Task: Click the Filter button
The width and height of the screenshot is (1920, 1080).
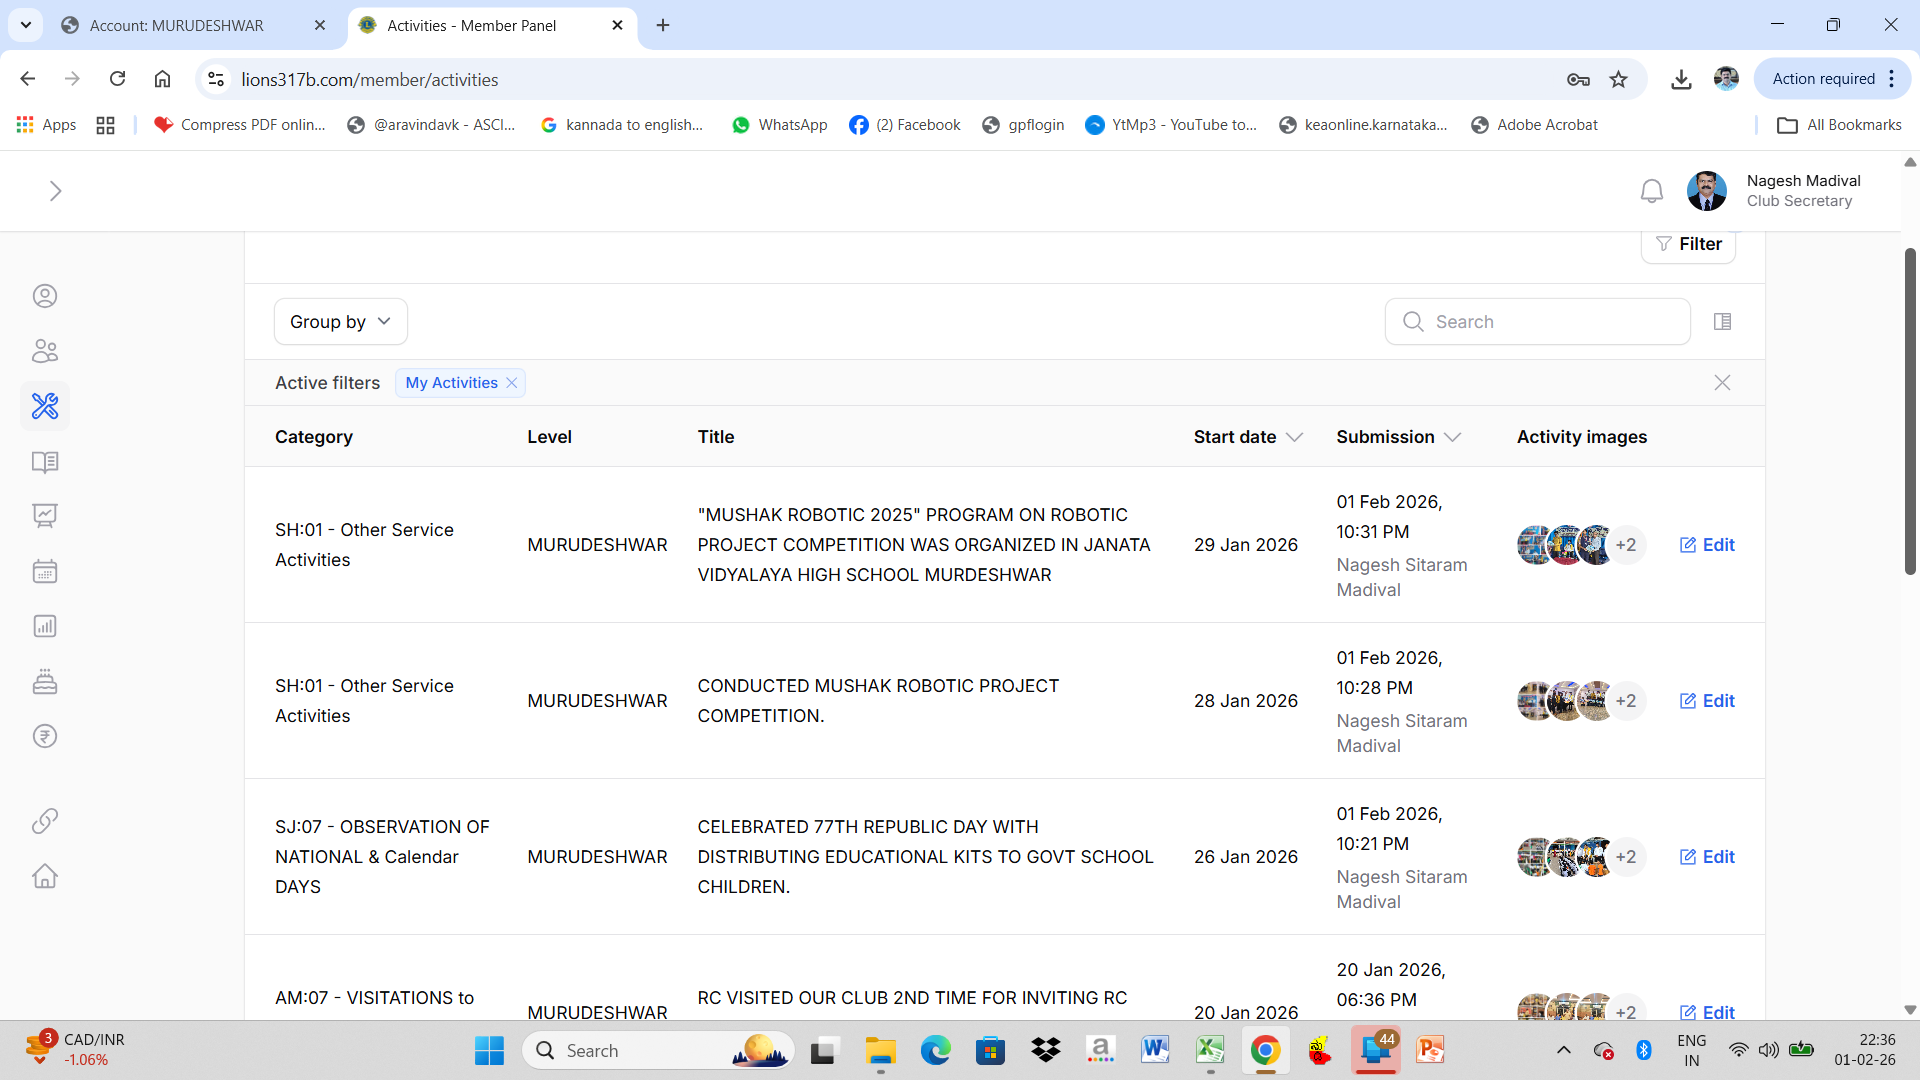Action: (x=1688, y=243)
